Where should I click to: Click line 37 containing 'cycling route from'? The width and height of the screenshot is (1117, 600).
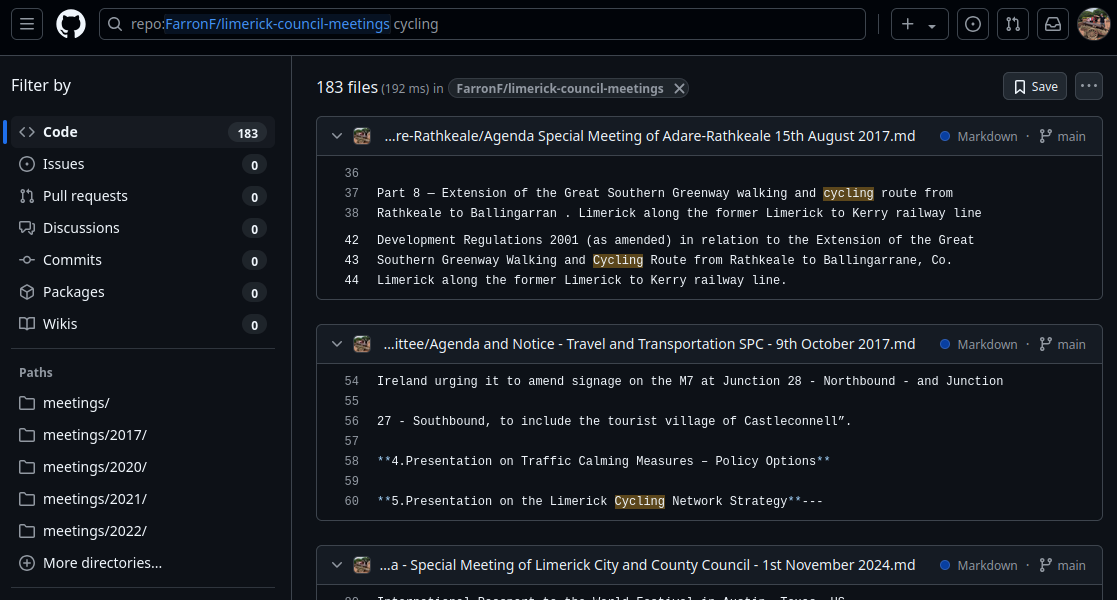[665, 193]
